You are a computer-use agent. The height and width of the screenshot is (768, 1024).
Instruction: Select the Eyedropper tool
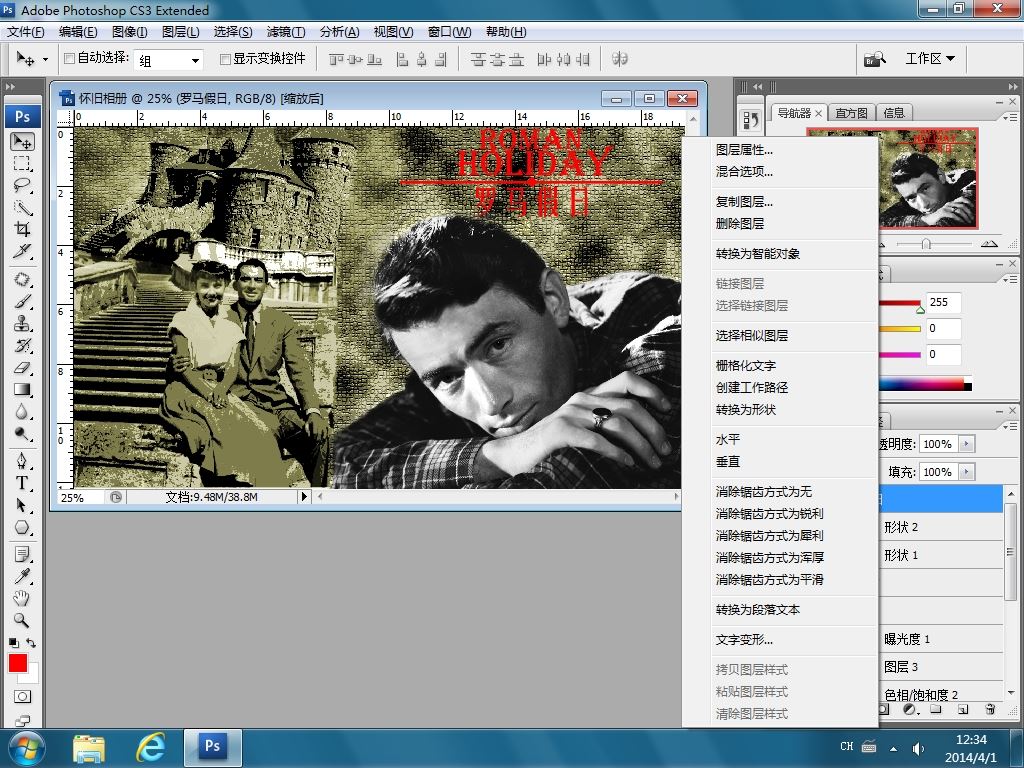coord(22,577)
